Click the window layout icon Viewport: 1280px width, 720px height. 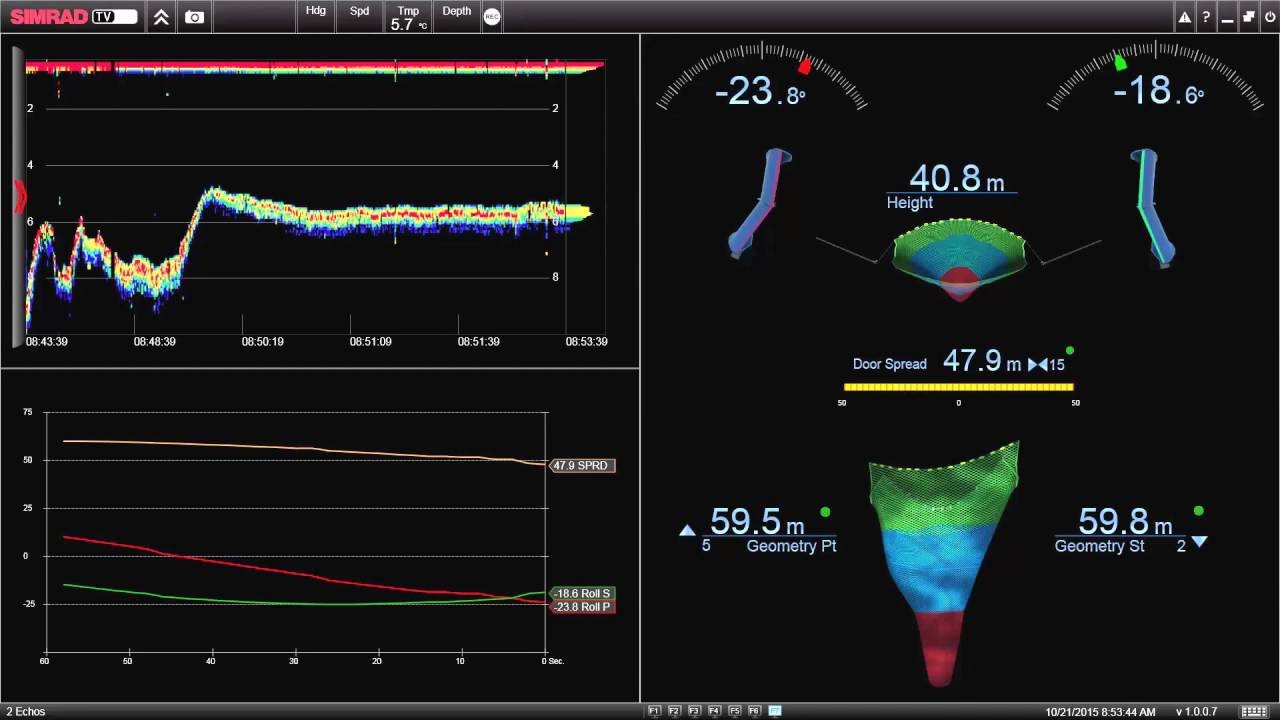[x=1248, y=16]
